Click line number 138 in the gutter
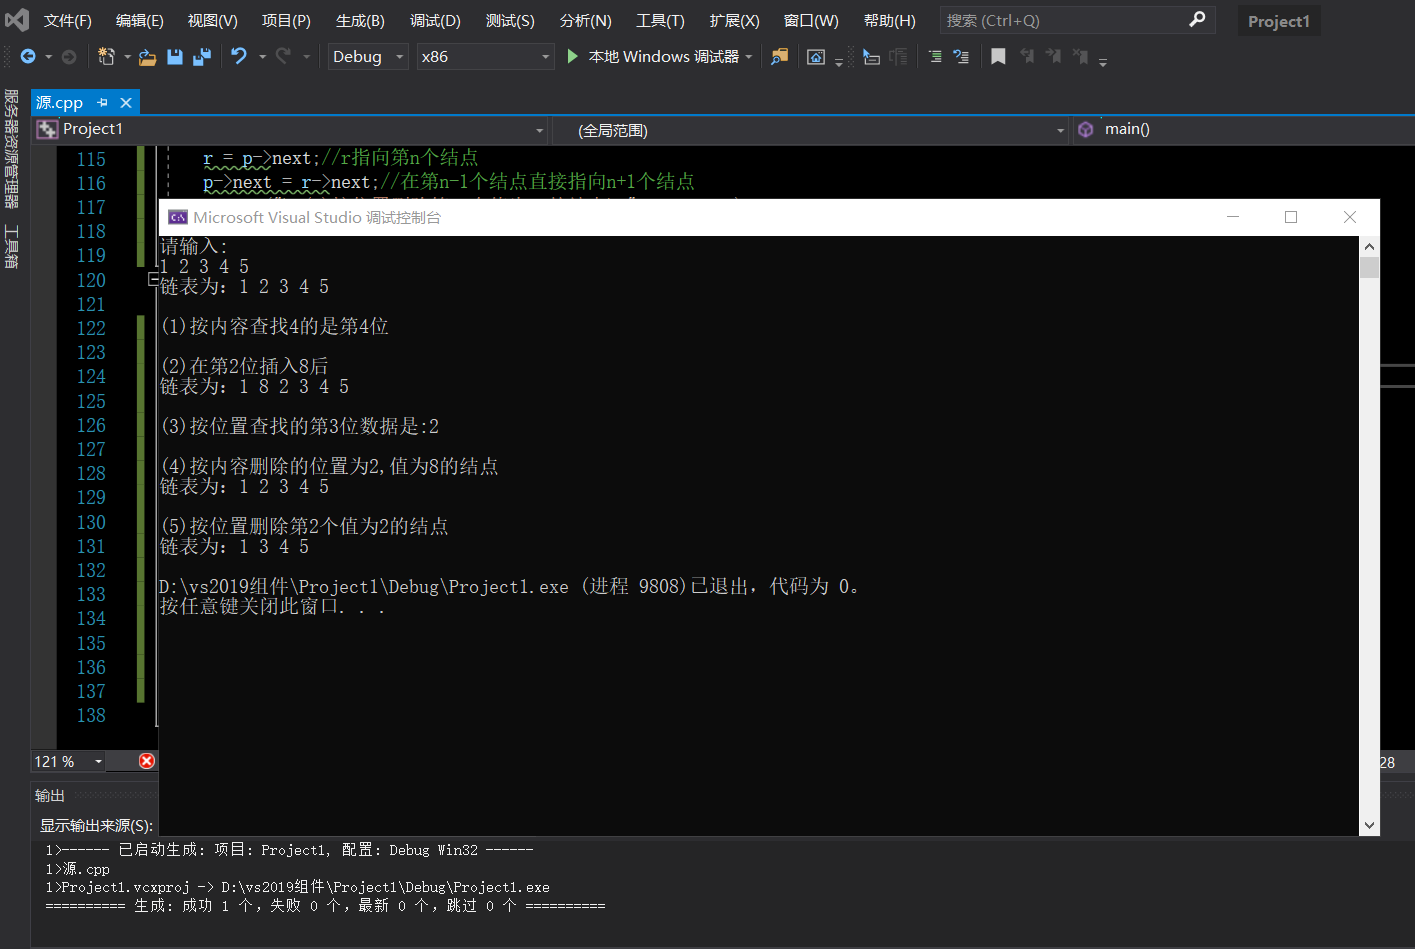This screenshot has width=1415, height=949. coord(91,715)
